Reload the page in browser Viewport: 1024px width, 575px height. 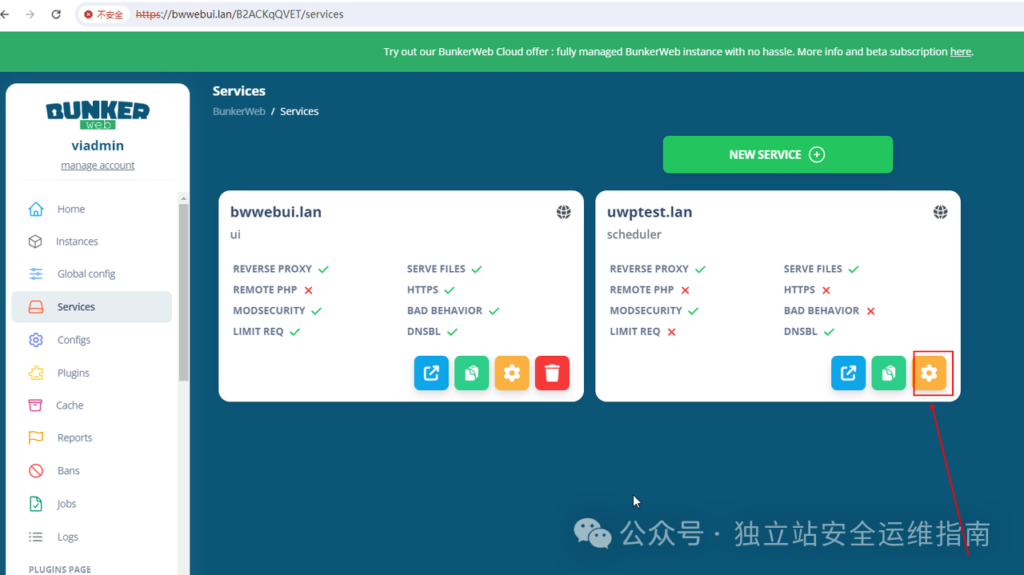tap(56, 14)
